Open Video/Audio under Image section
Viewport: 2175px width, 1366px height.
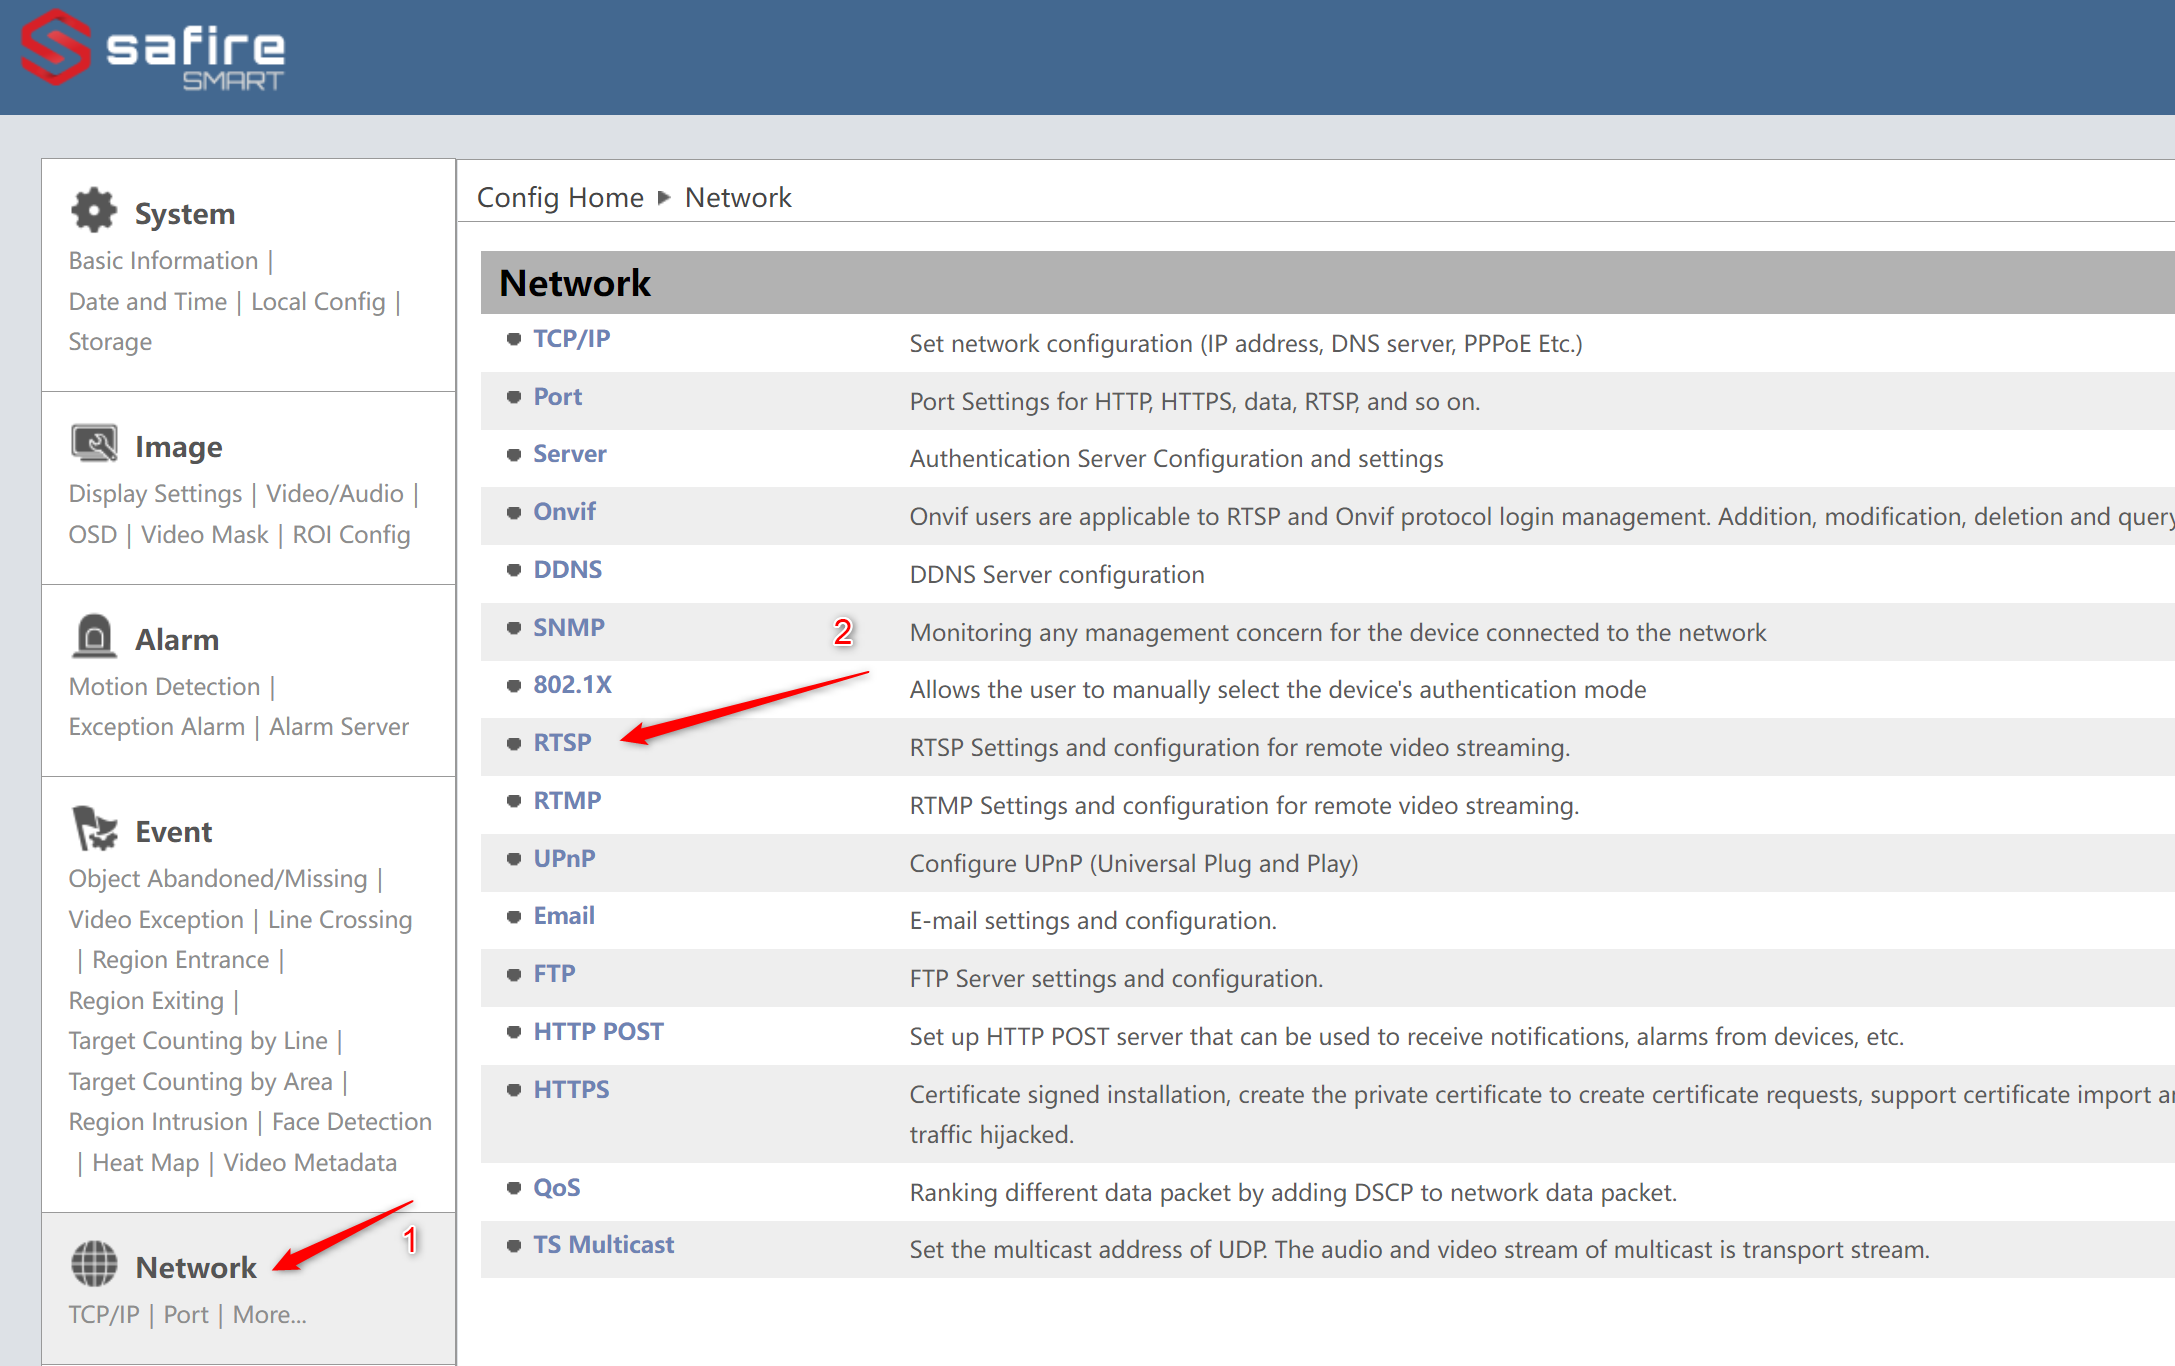point(335,493)
